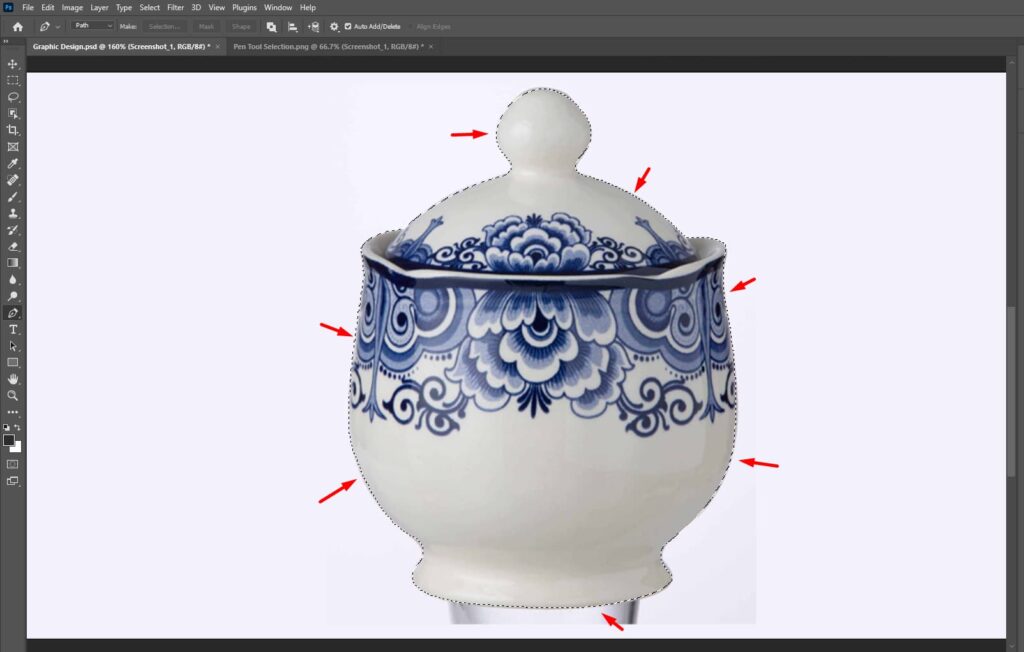
Task: Close the Pen Tool Selection.png tab
Action: coord(431,46)
